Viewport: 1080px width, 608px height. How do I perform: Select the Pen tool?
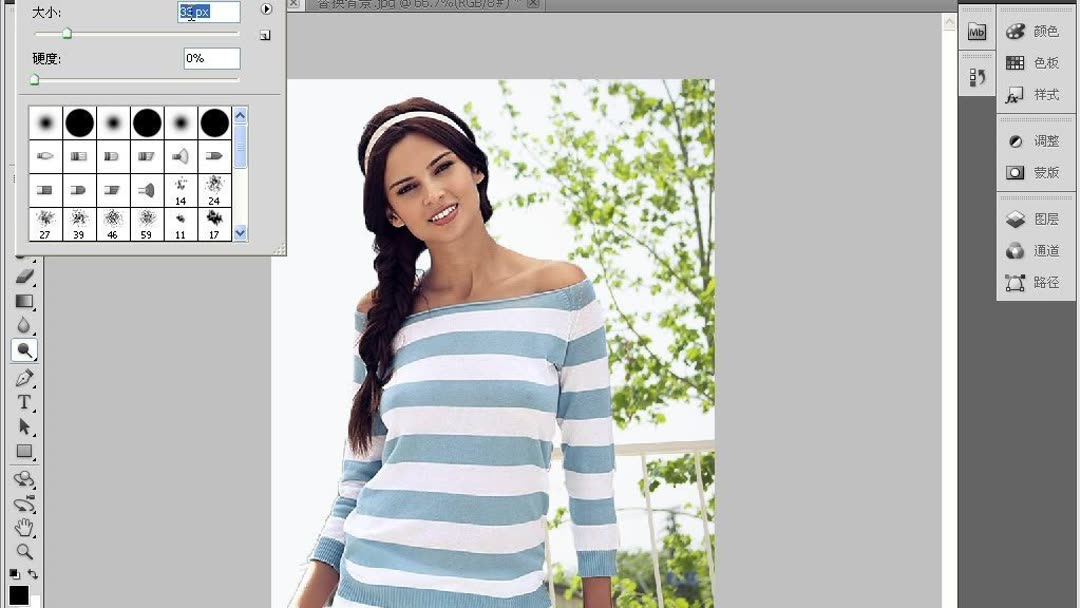pos(25,378)
